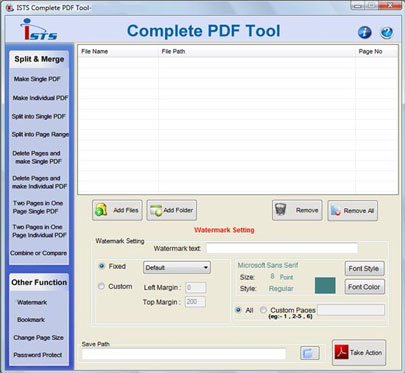The width and height of the screenshot is (405, 373).
Task: Click the Add Files button
Action: (117, 210)
